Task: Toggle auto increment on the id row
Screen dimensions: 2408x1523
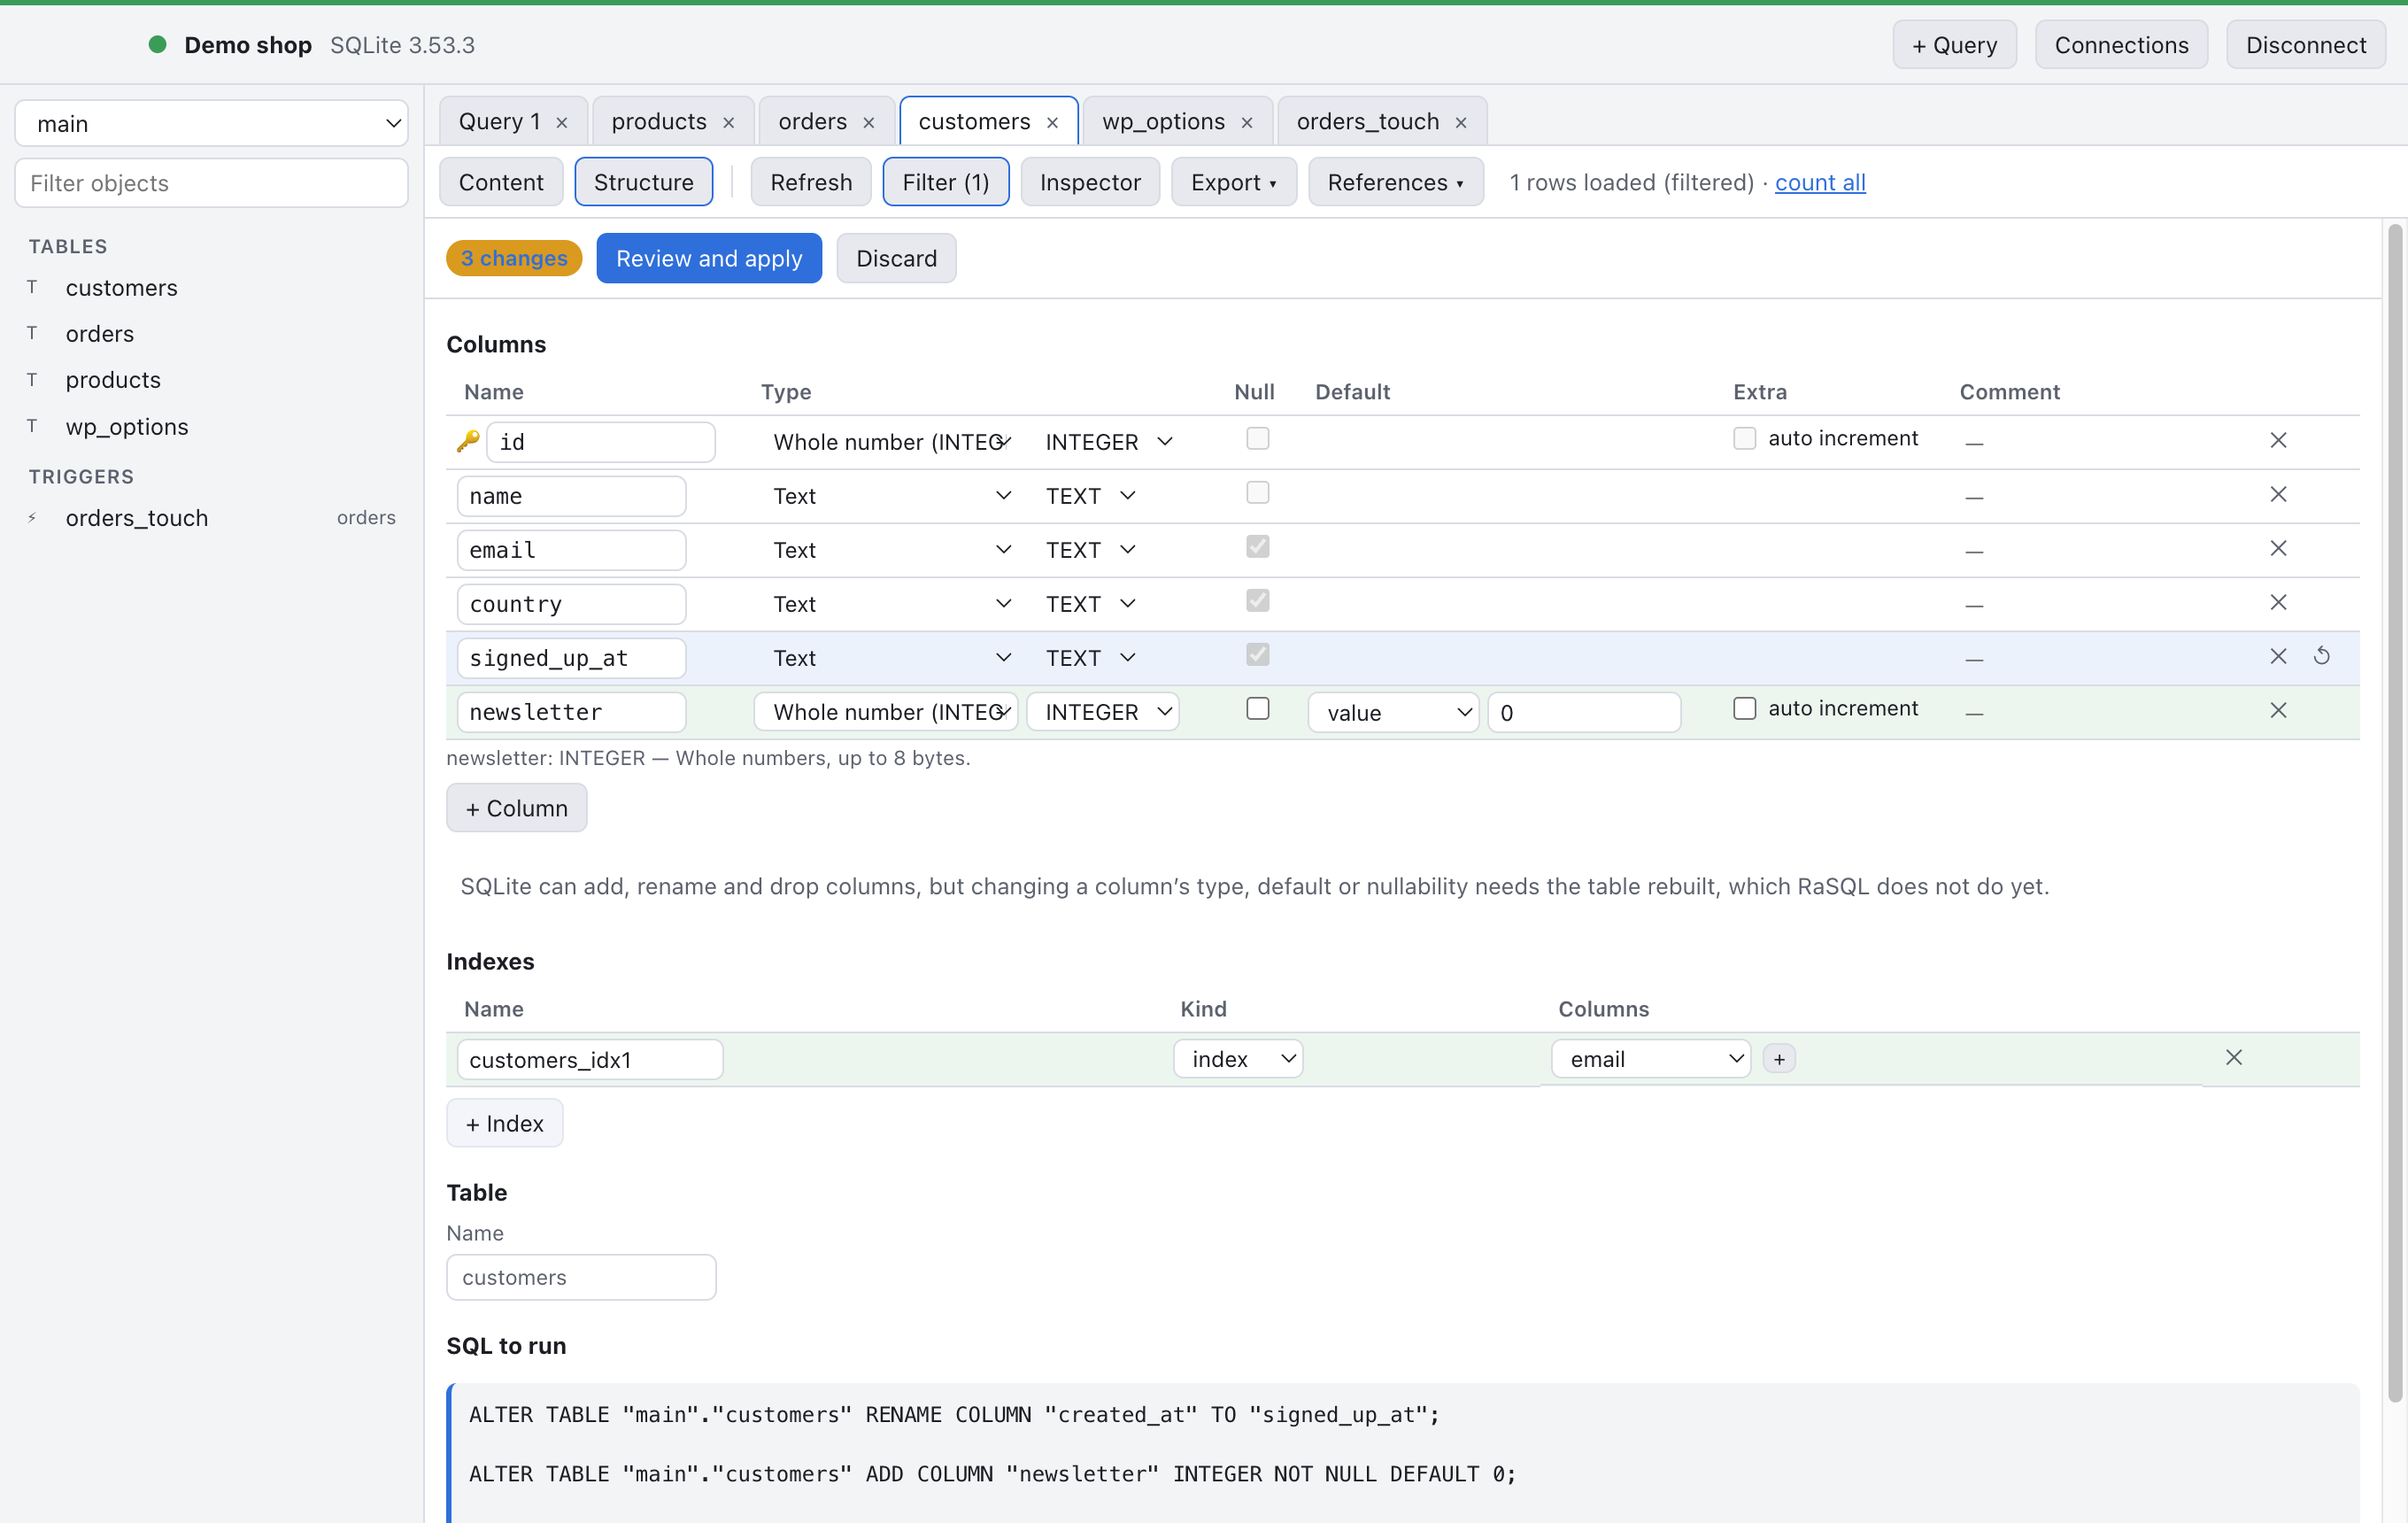Action: tap(1744, 439)
